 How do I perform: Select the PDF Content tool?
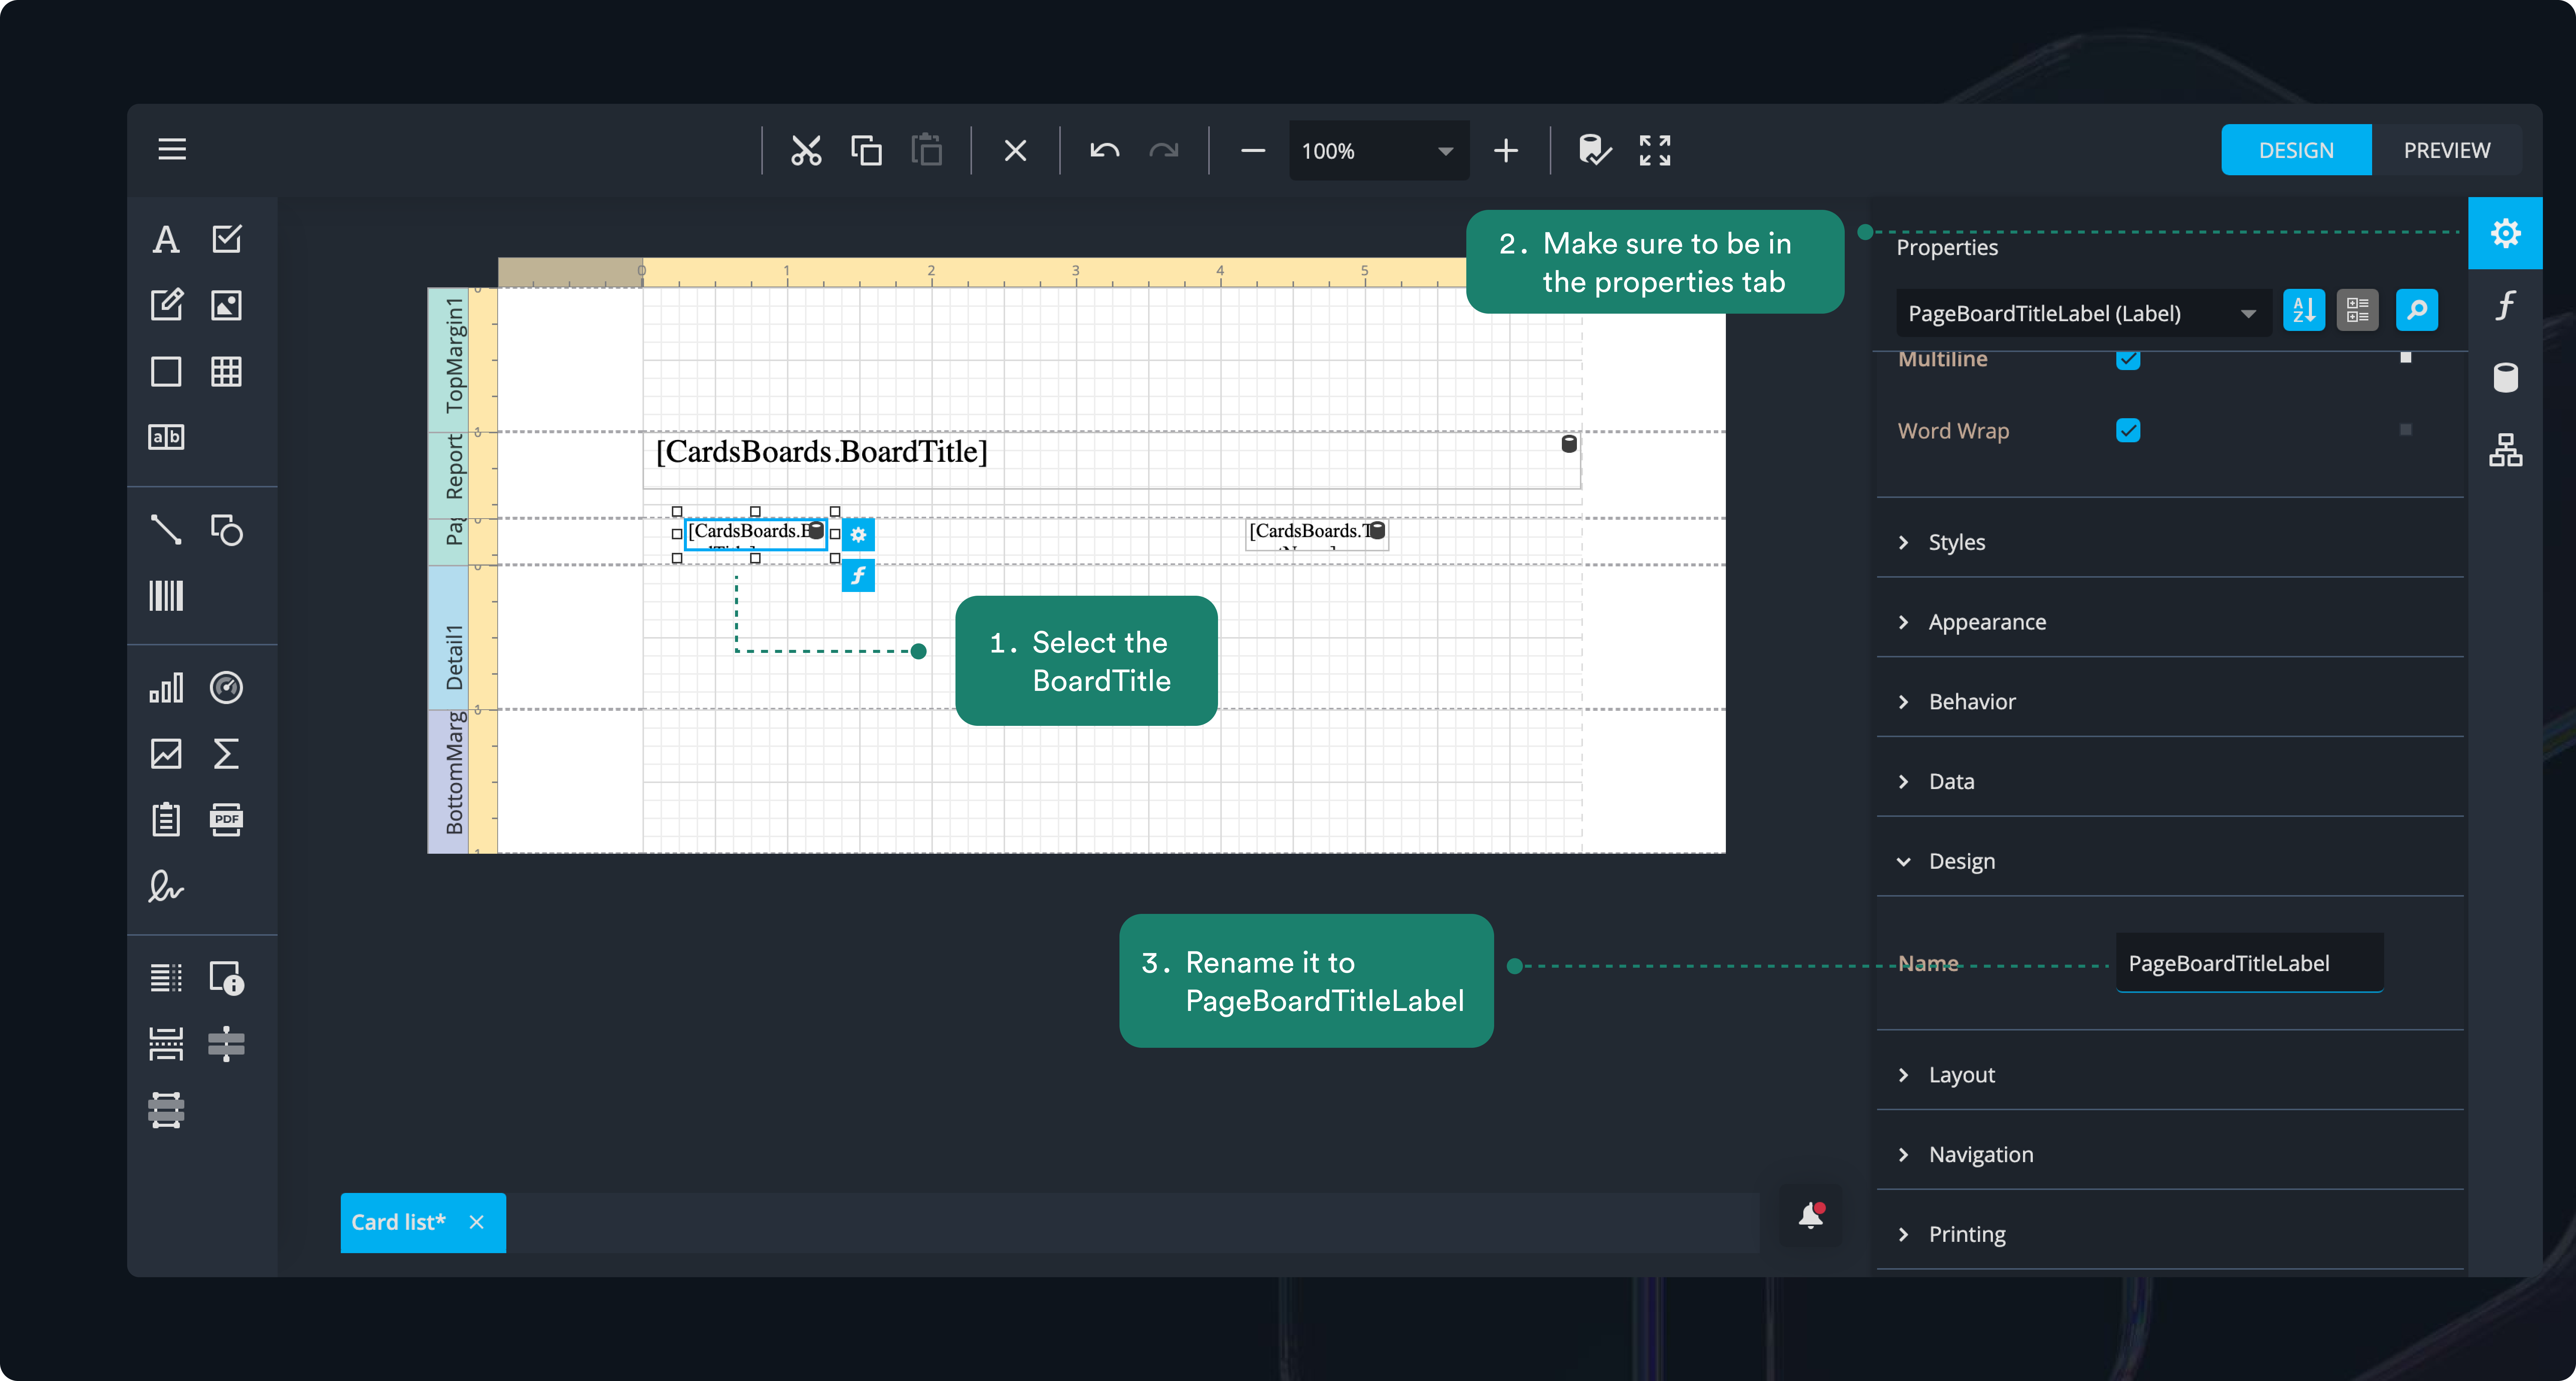point(227,820)
